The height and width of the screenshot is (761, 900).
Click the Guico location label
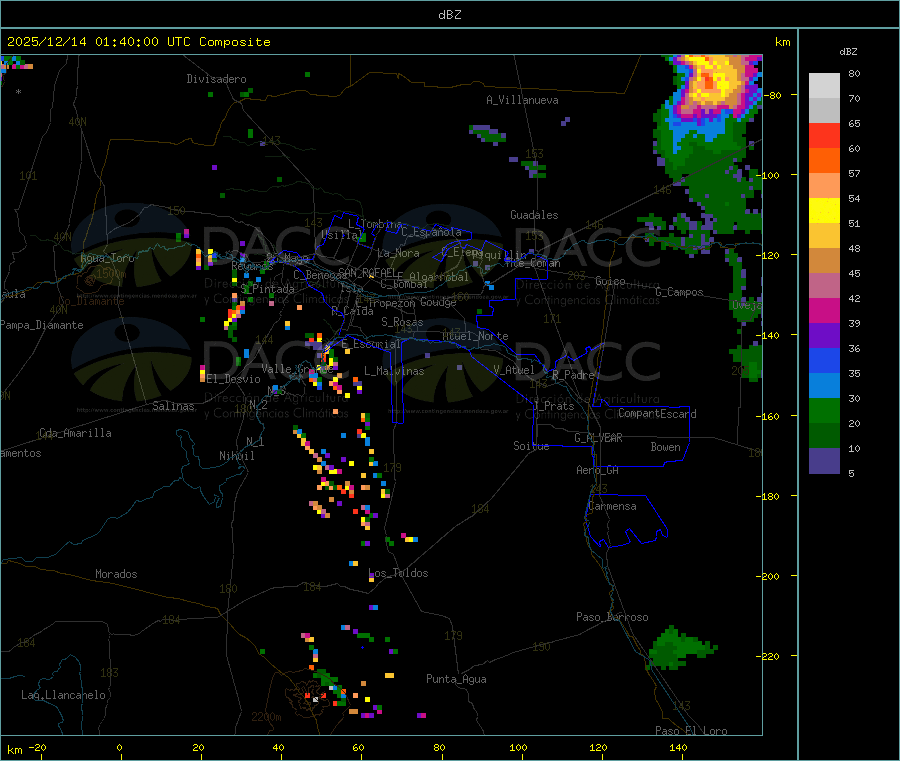(610, 281)
